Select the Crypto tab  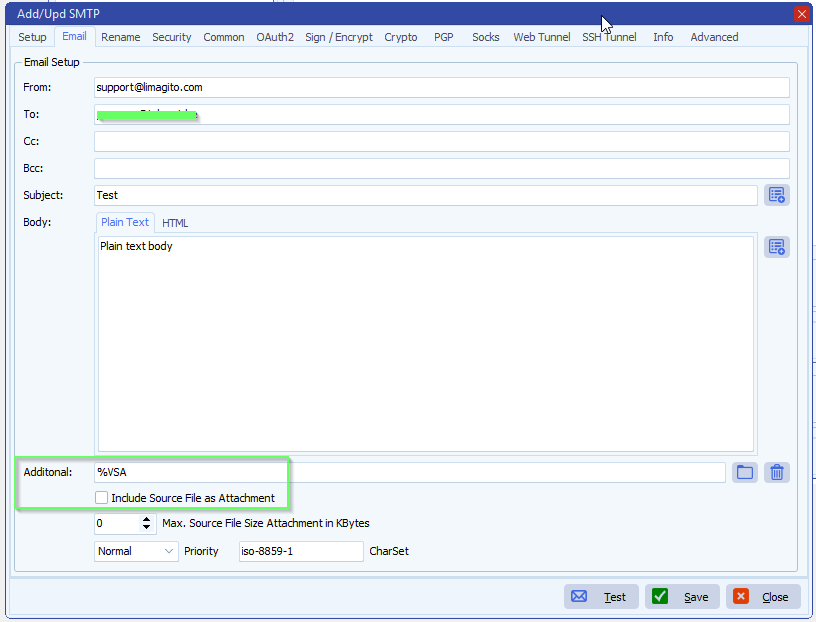point(401,37)
